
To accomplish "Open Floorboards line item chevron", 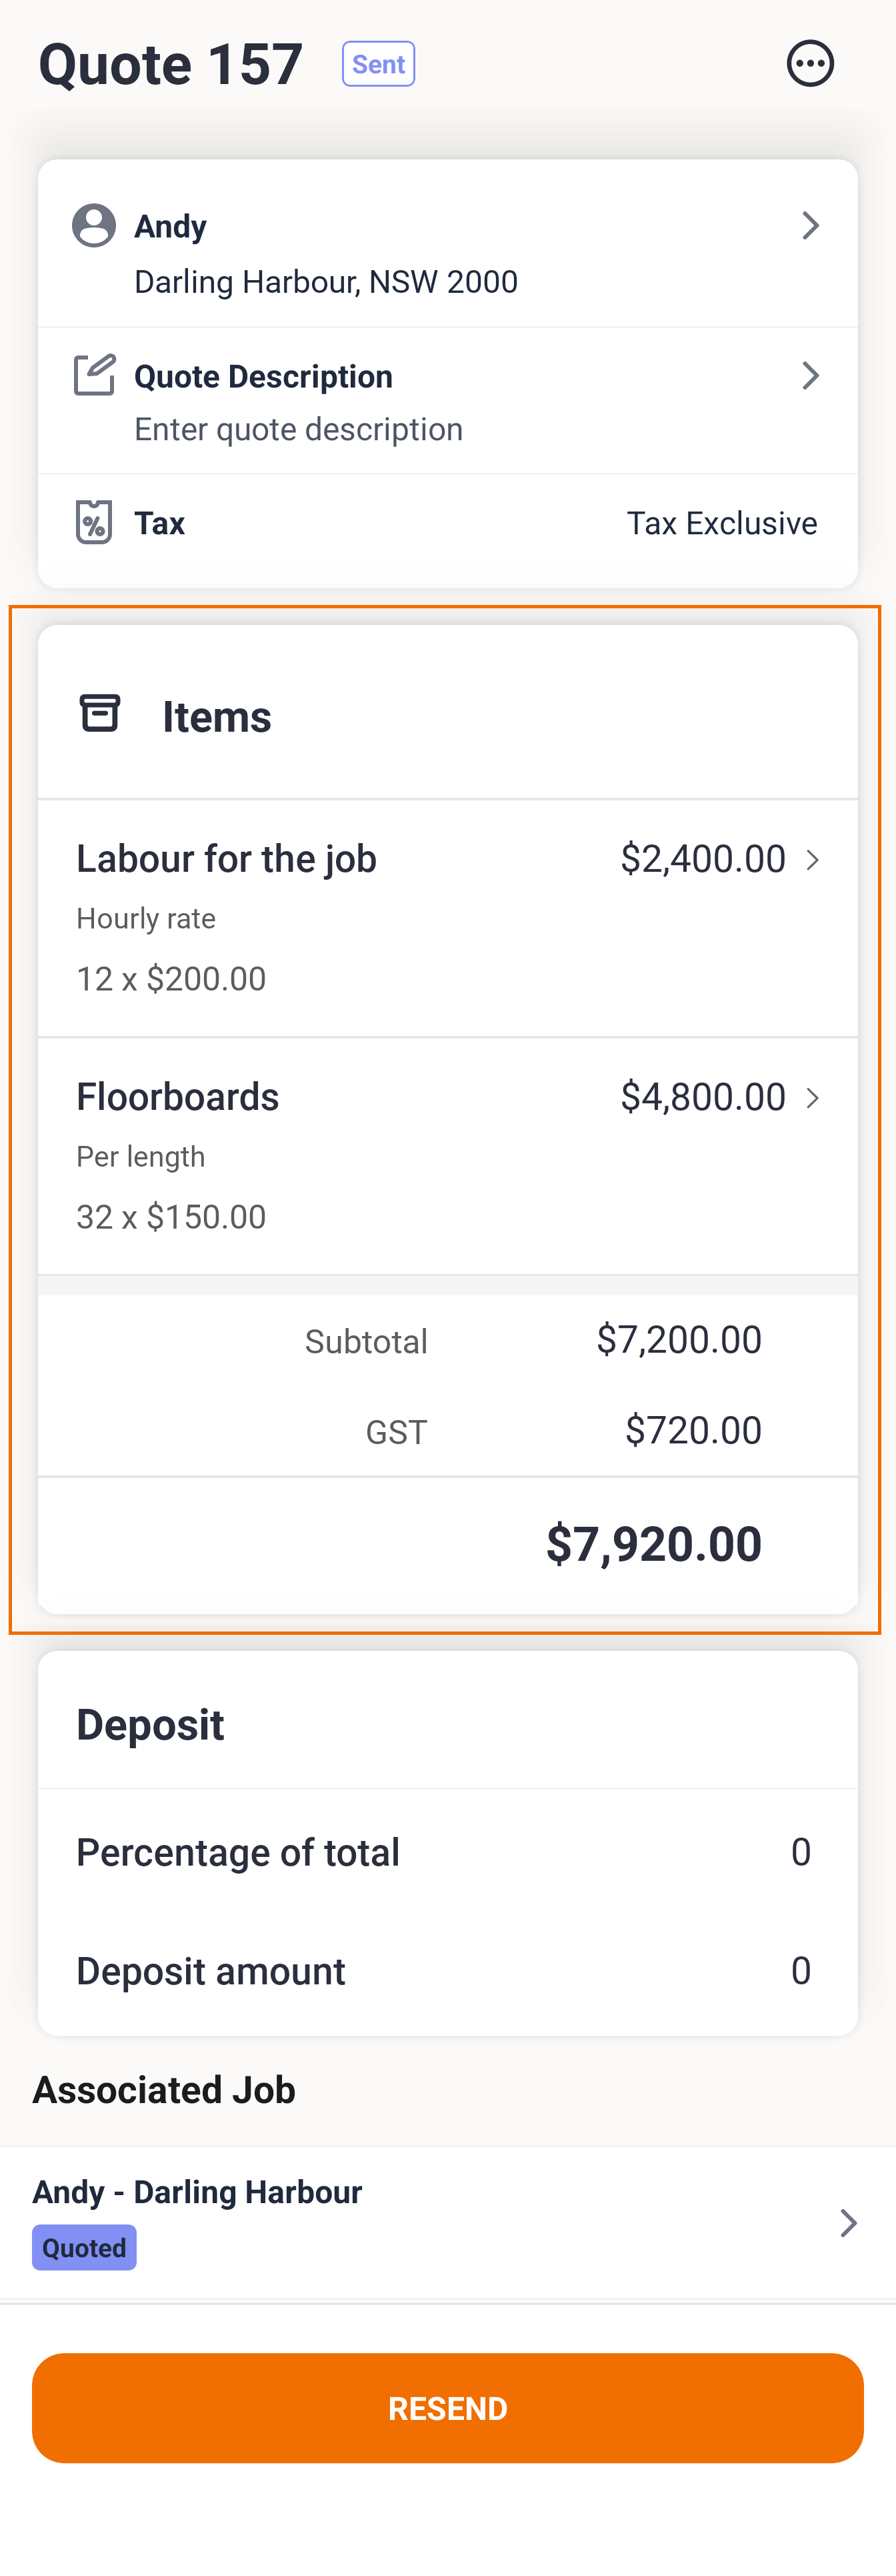I will coord(813,1098).
